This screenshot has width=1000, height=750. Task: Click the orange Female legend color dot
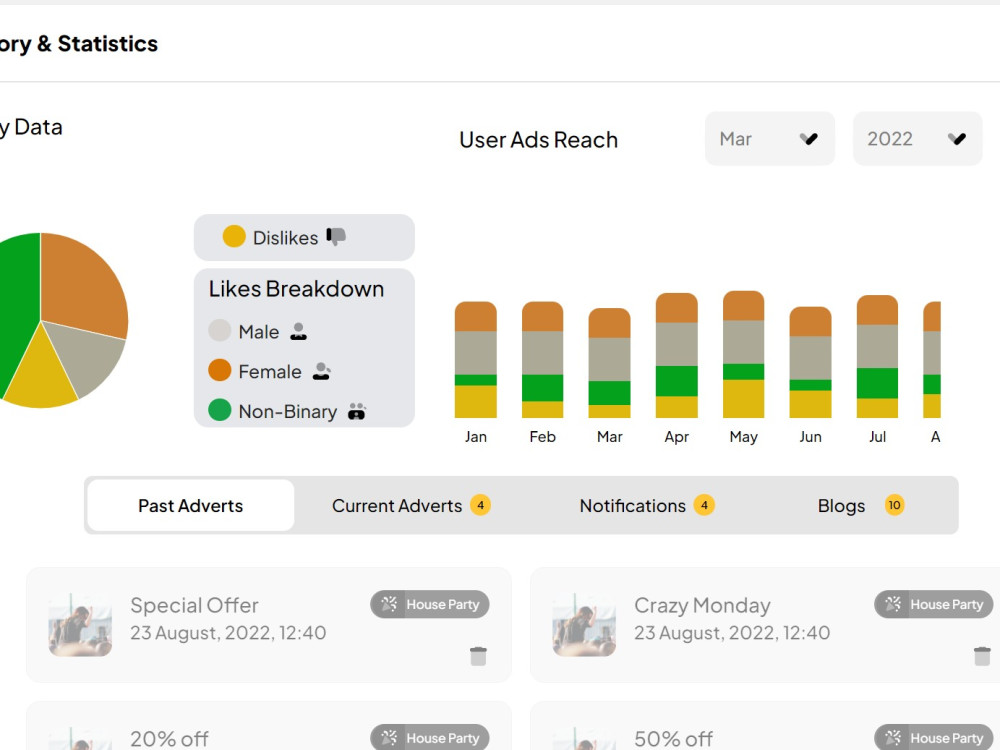point(219,370)
